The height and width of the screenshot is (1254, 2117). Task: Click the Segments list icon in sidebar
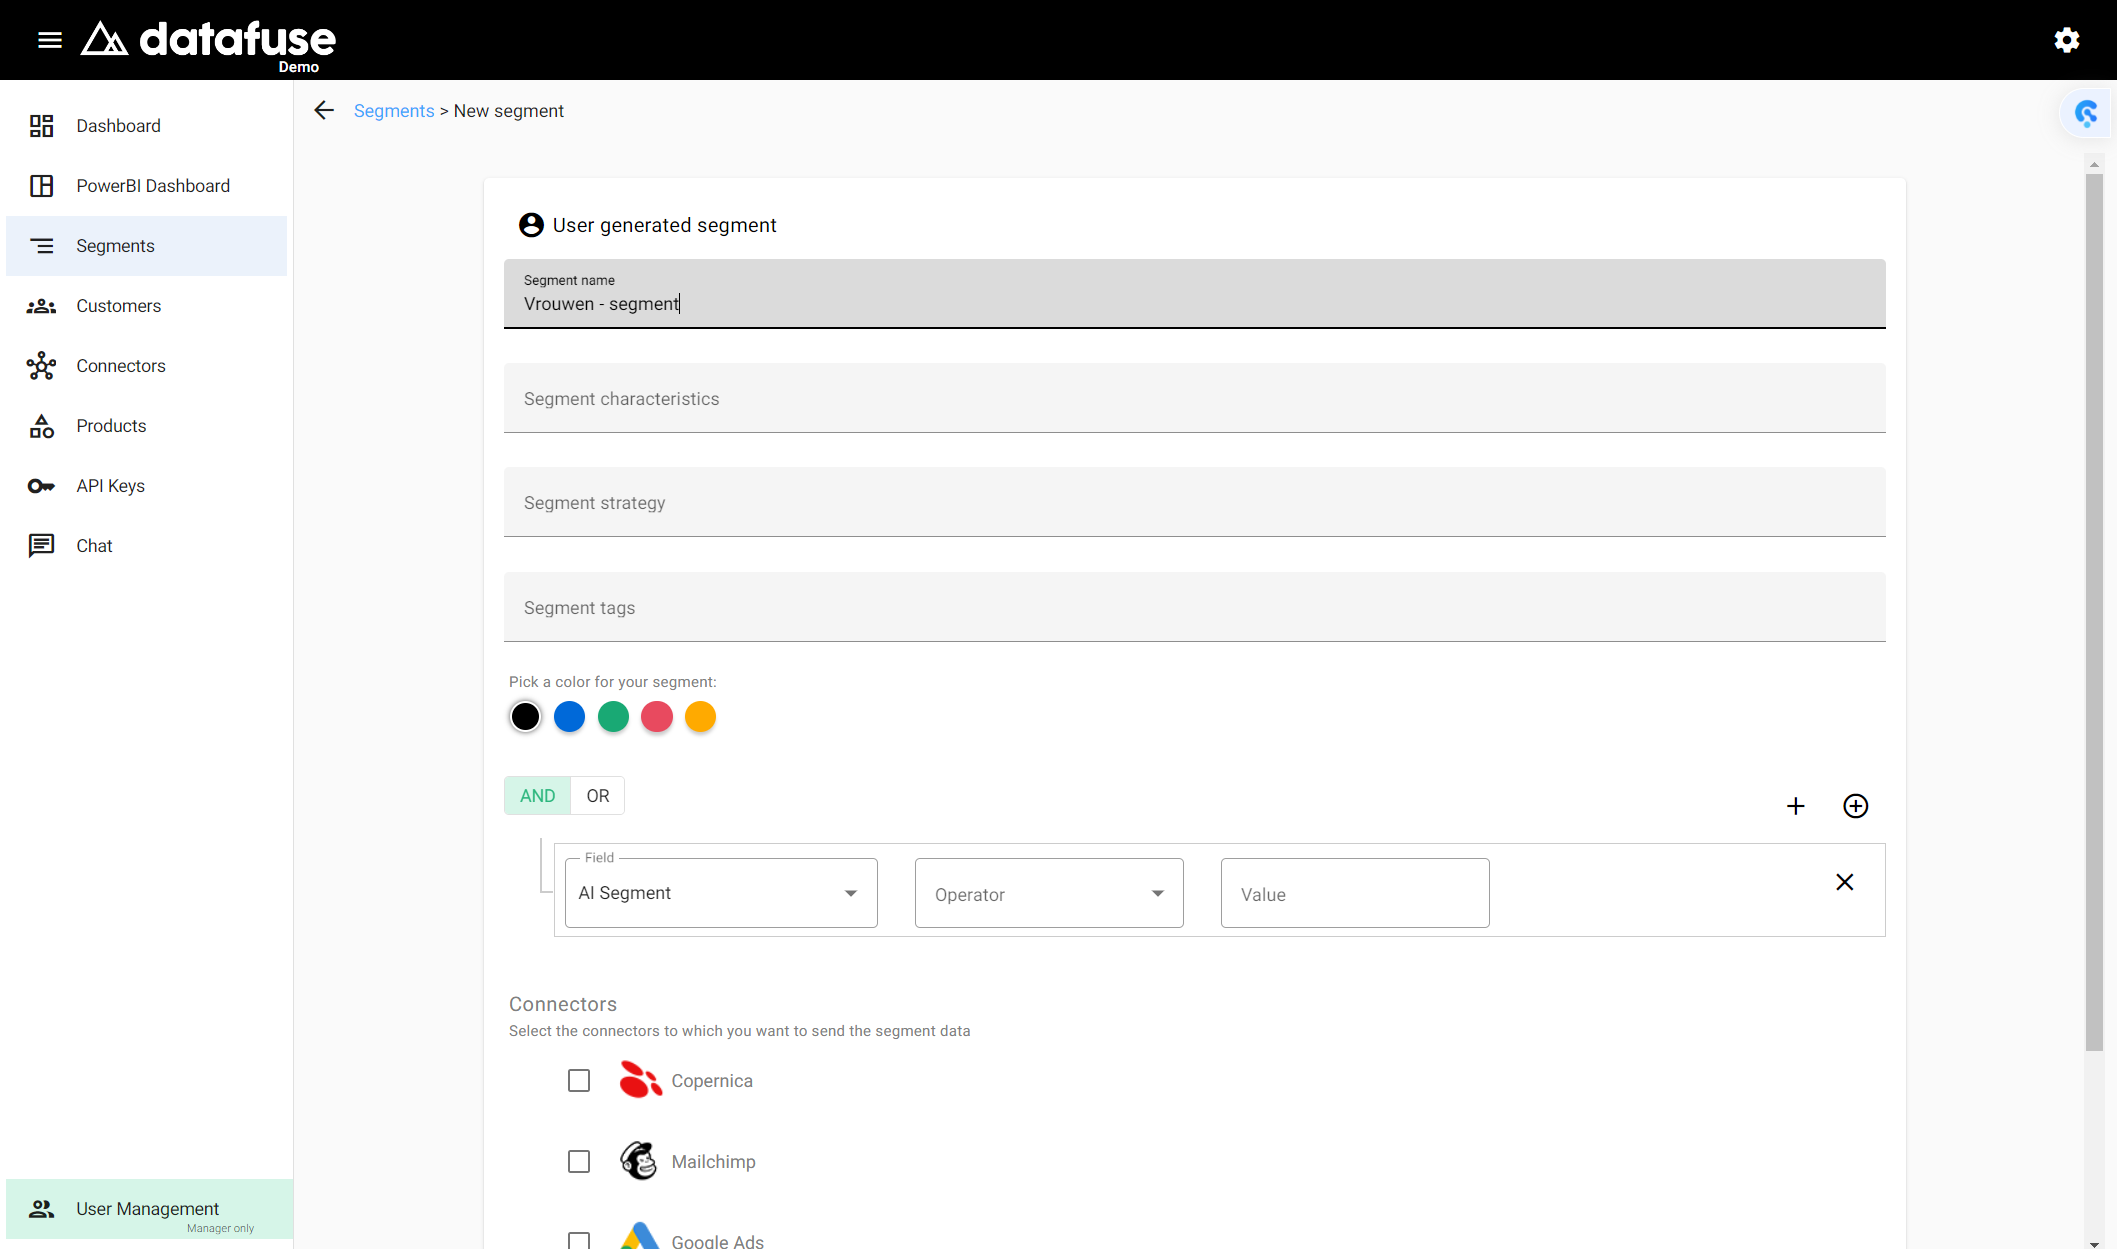41,246
